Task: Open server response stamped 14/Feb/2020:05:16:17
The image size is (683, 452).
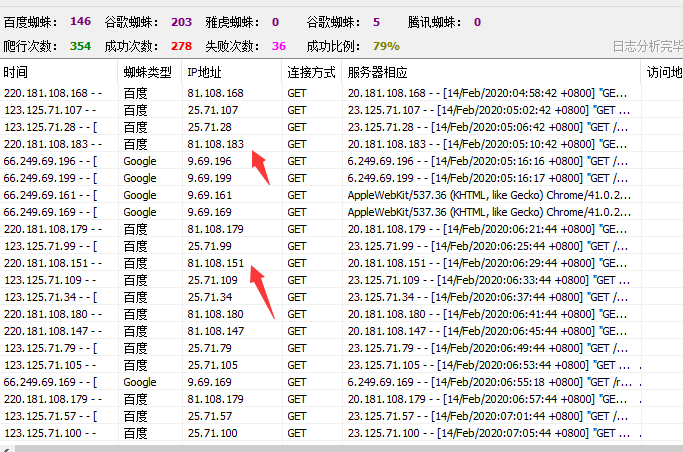Action: 488,178
